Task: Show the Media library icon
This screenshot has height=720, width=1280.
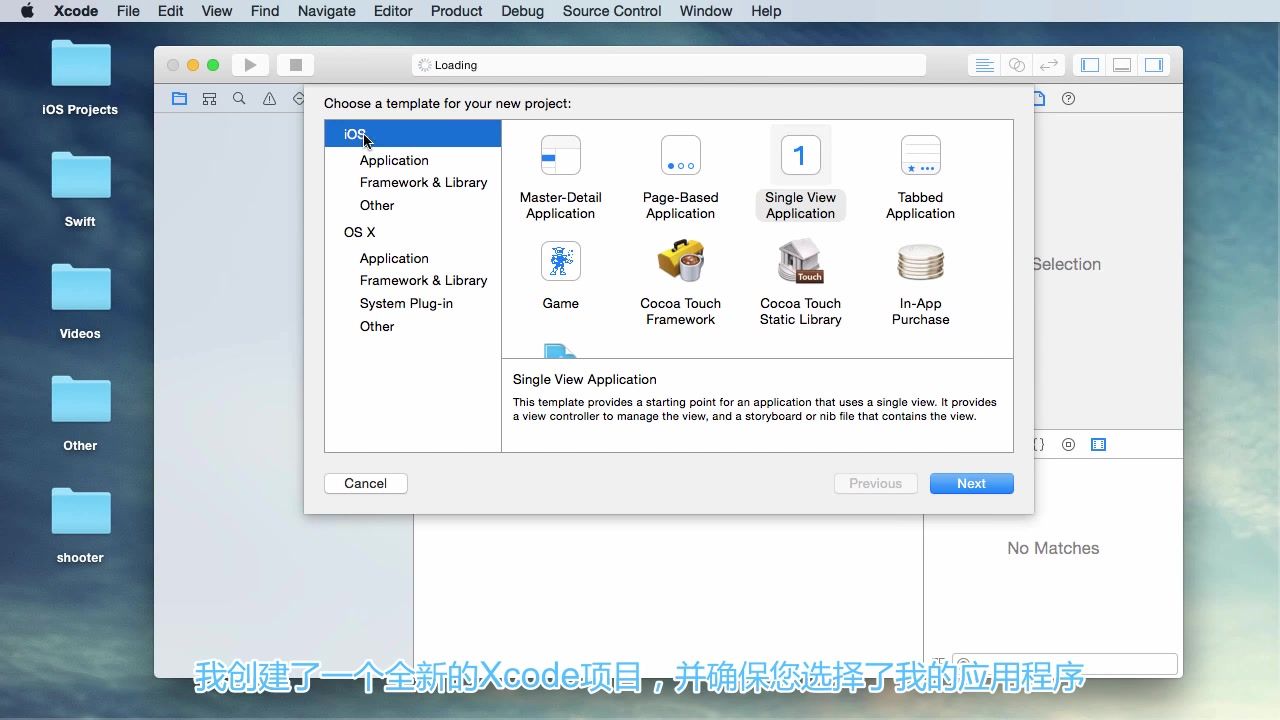Action: click(x=1098, y=445)
